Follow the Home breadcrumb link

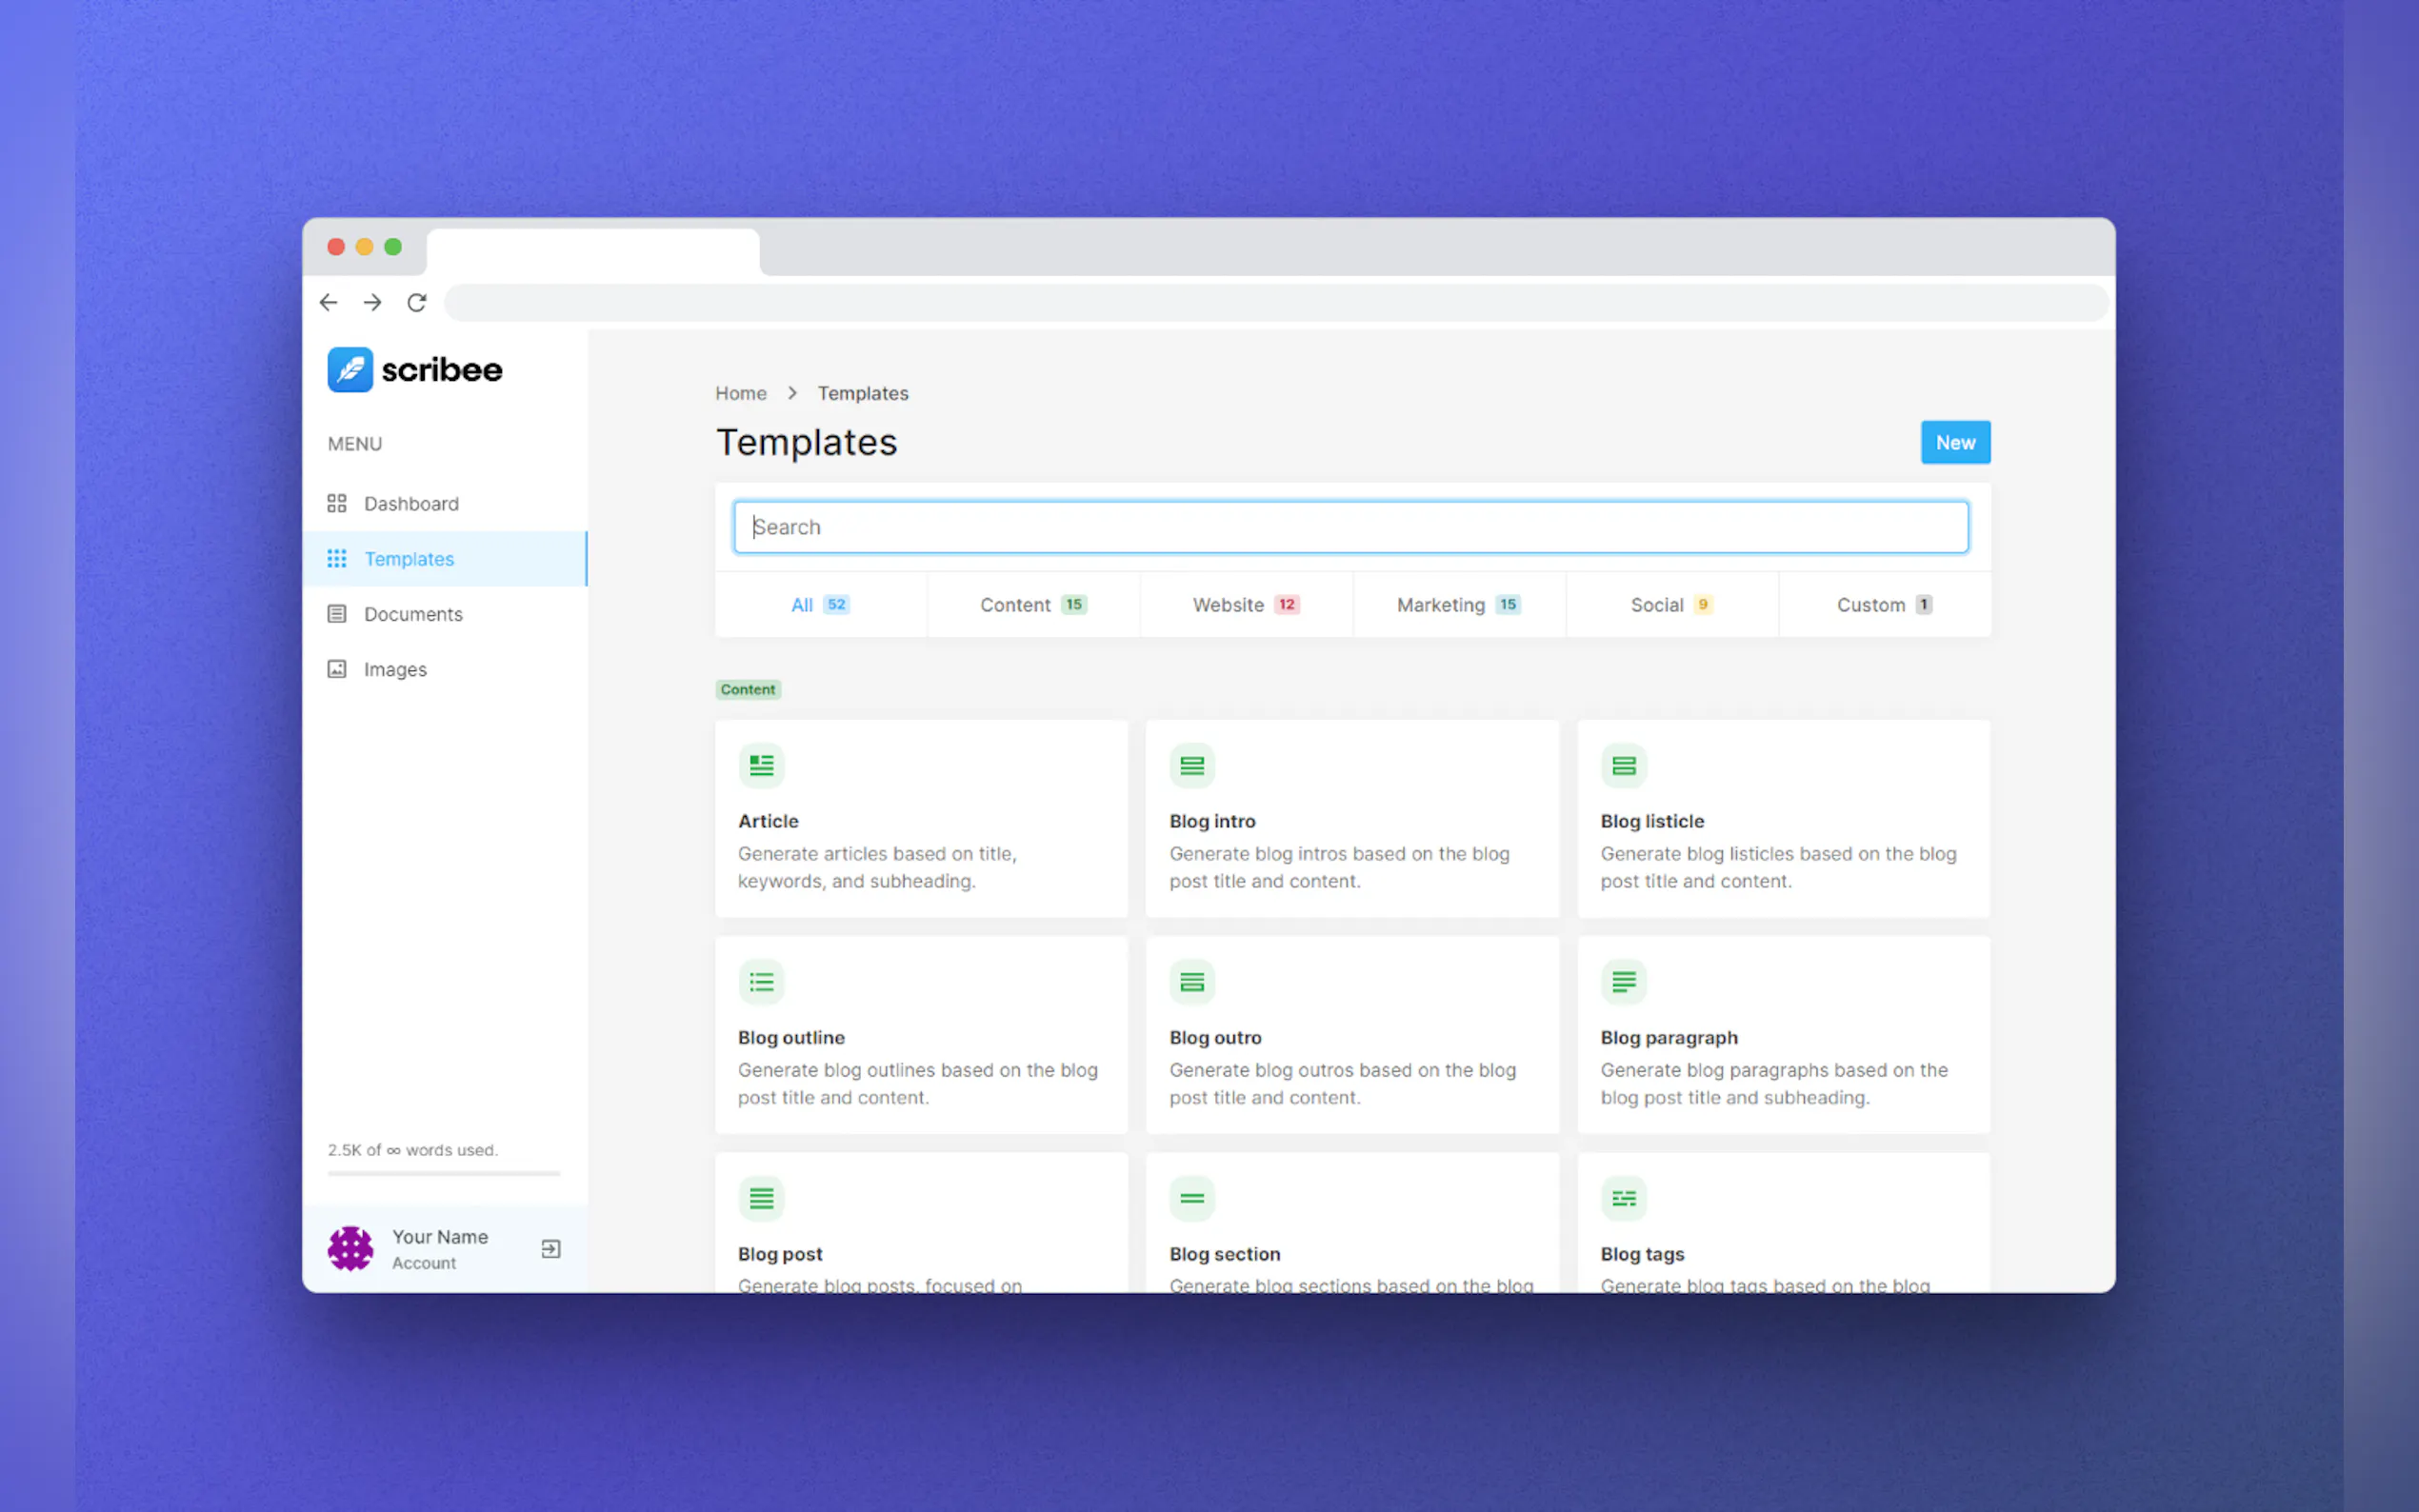click(x=740, y=393)
